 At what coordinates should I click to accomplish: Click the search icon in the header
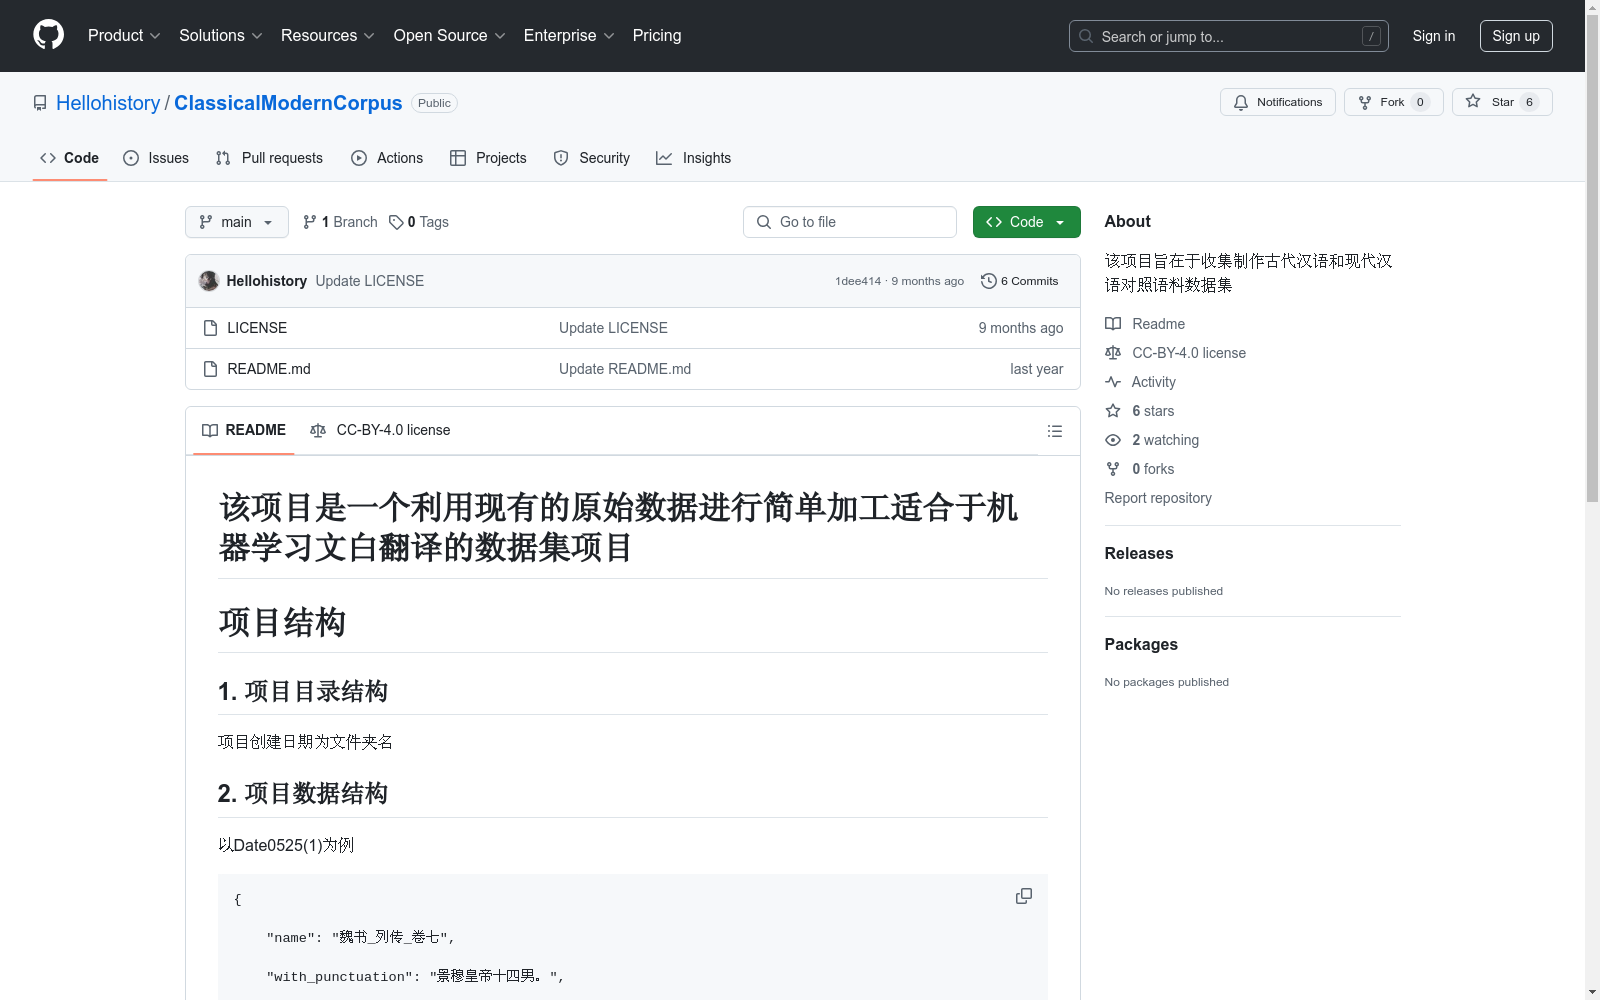(1086, 36)
